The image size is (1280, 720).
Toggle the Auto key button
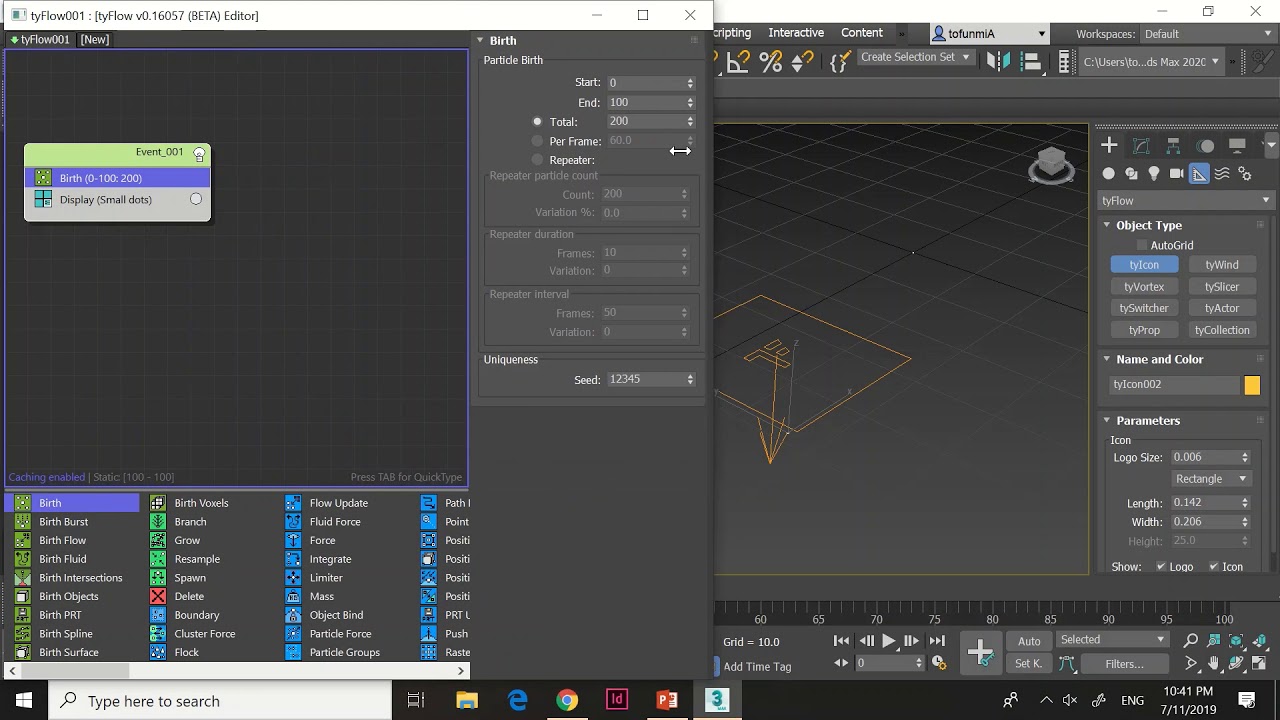click(1029, 641)
